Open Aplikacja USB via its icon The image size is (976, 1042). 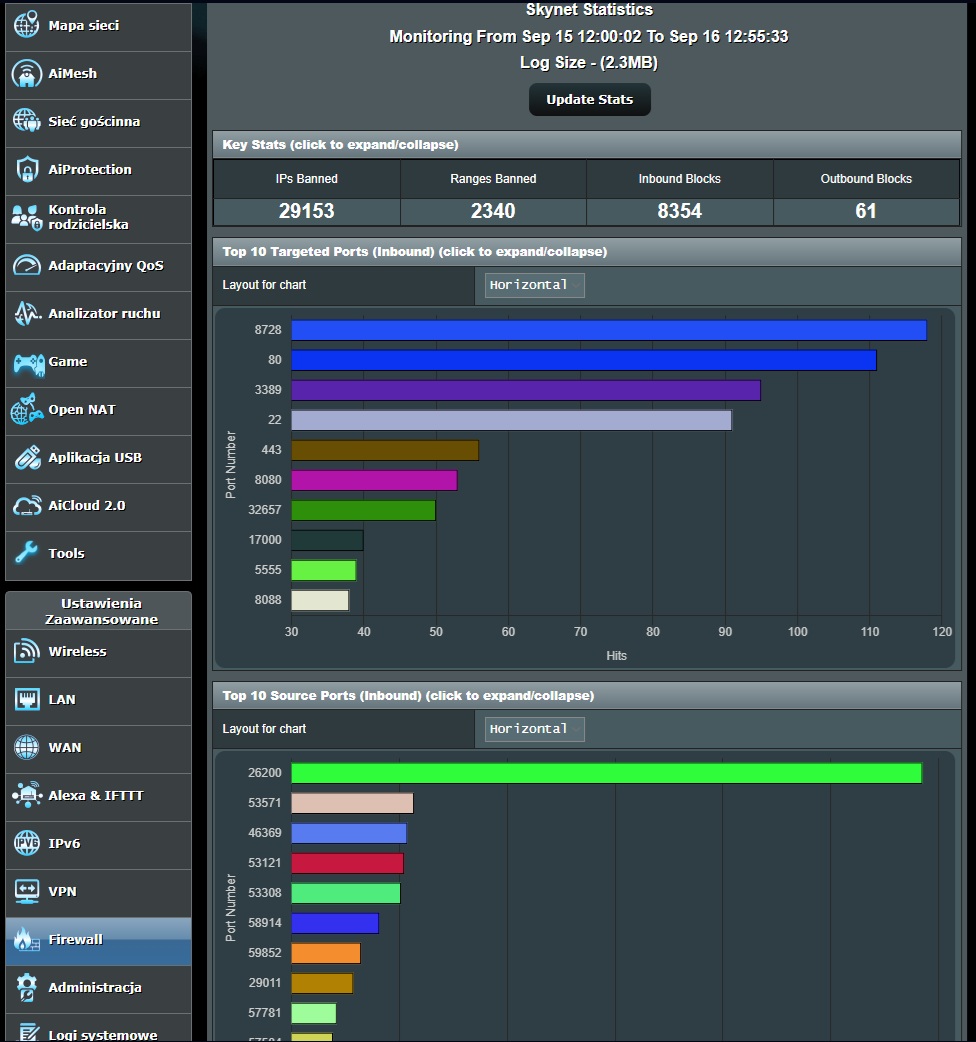click(x=27, y=458)
